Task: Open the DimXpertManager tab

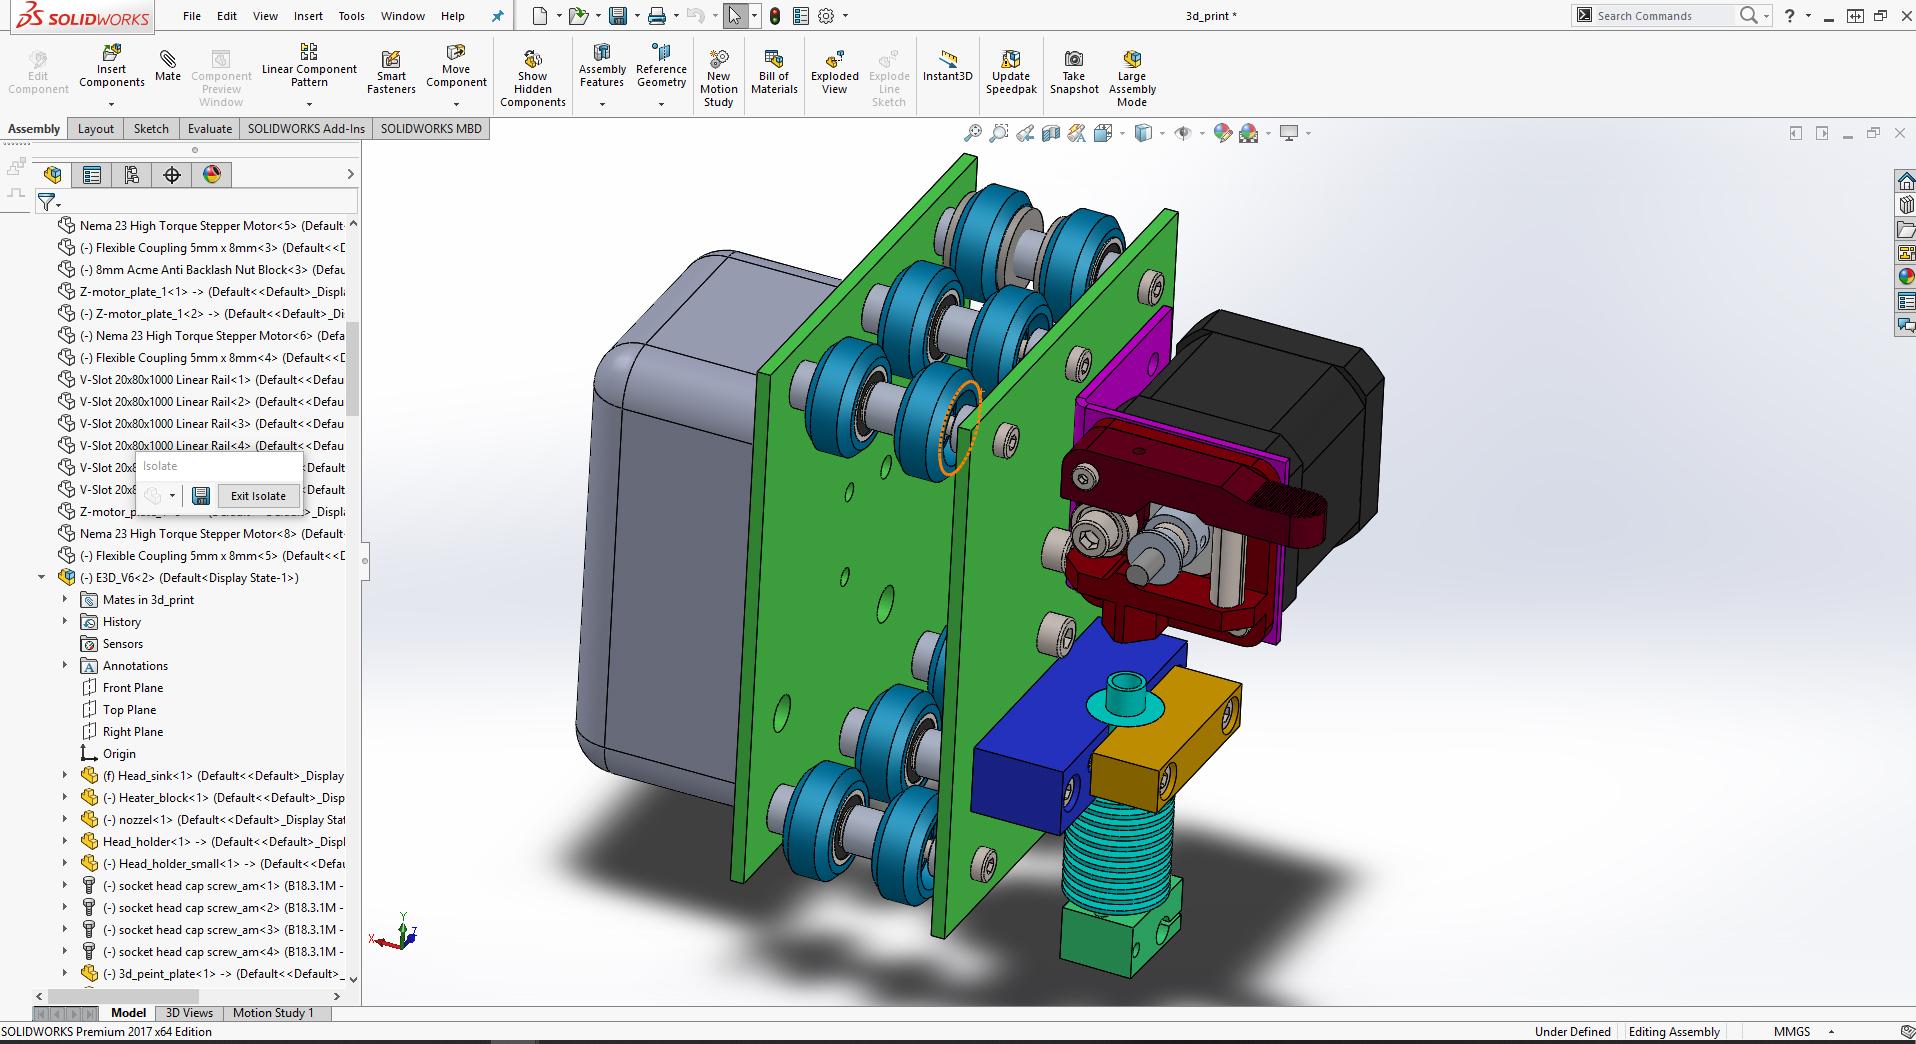Action: [172, 175]
